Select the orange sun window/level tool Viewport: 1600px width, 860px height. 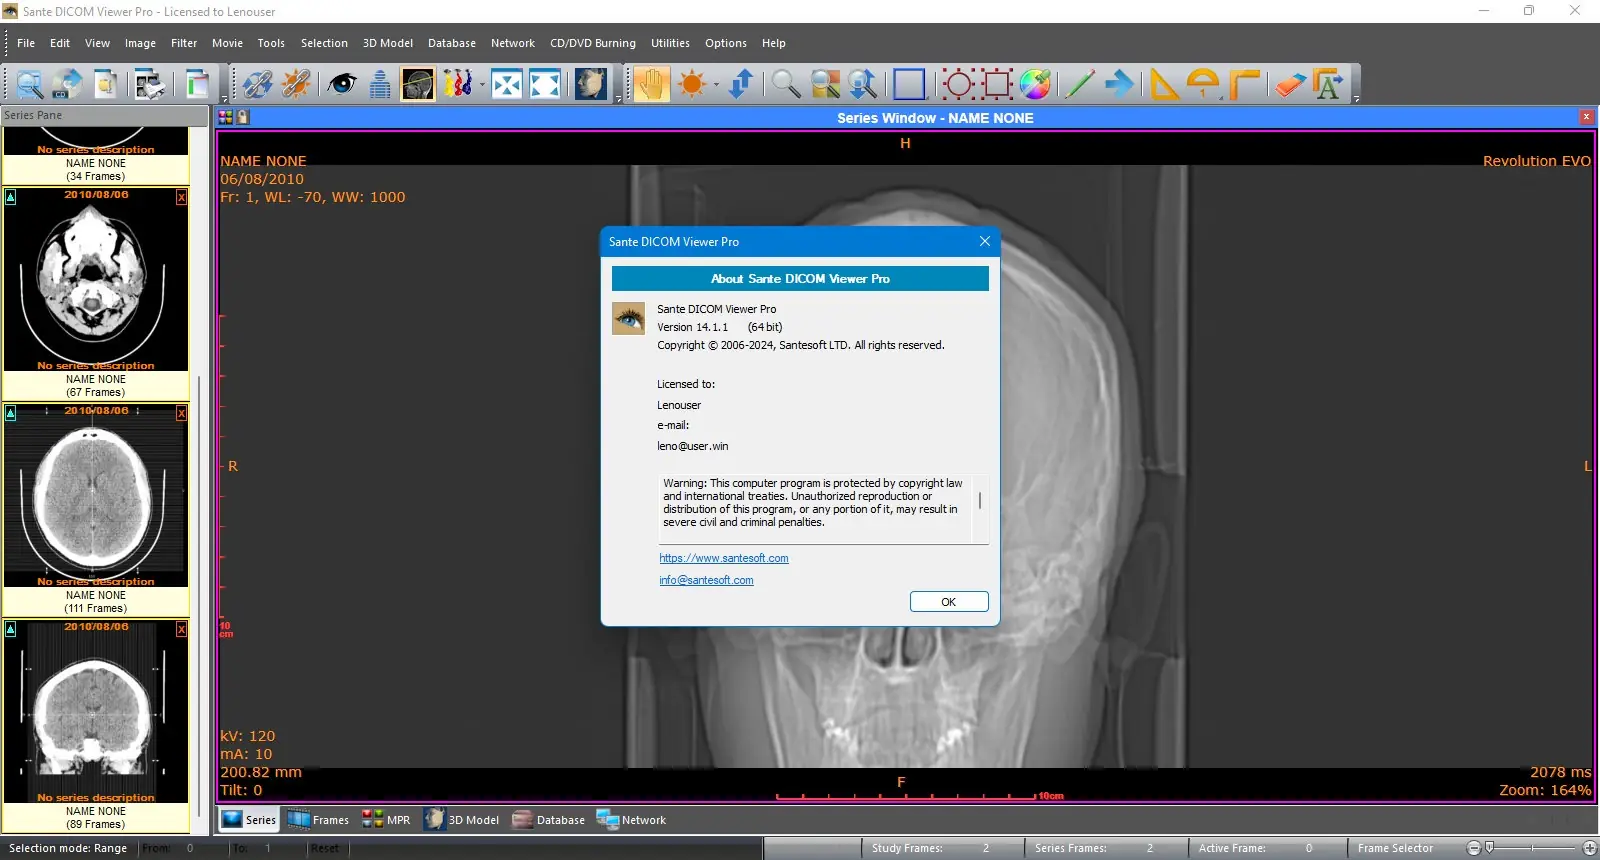[x=691, y=84]
